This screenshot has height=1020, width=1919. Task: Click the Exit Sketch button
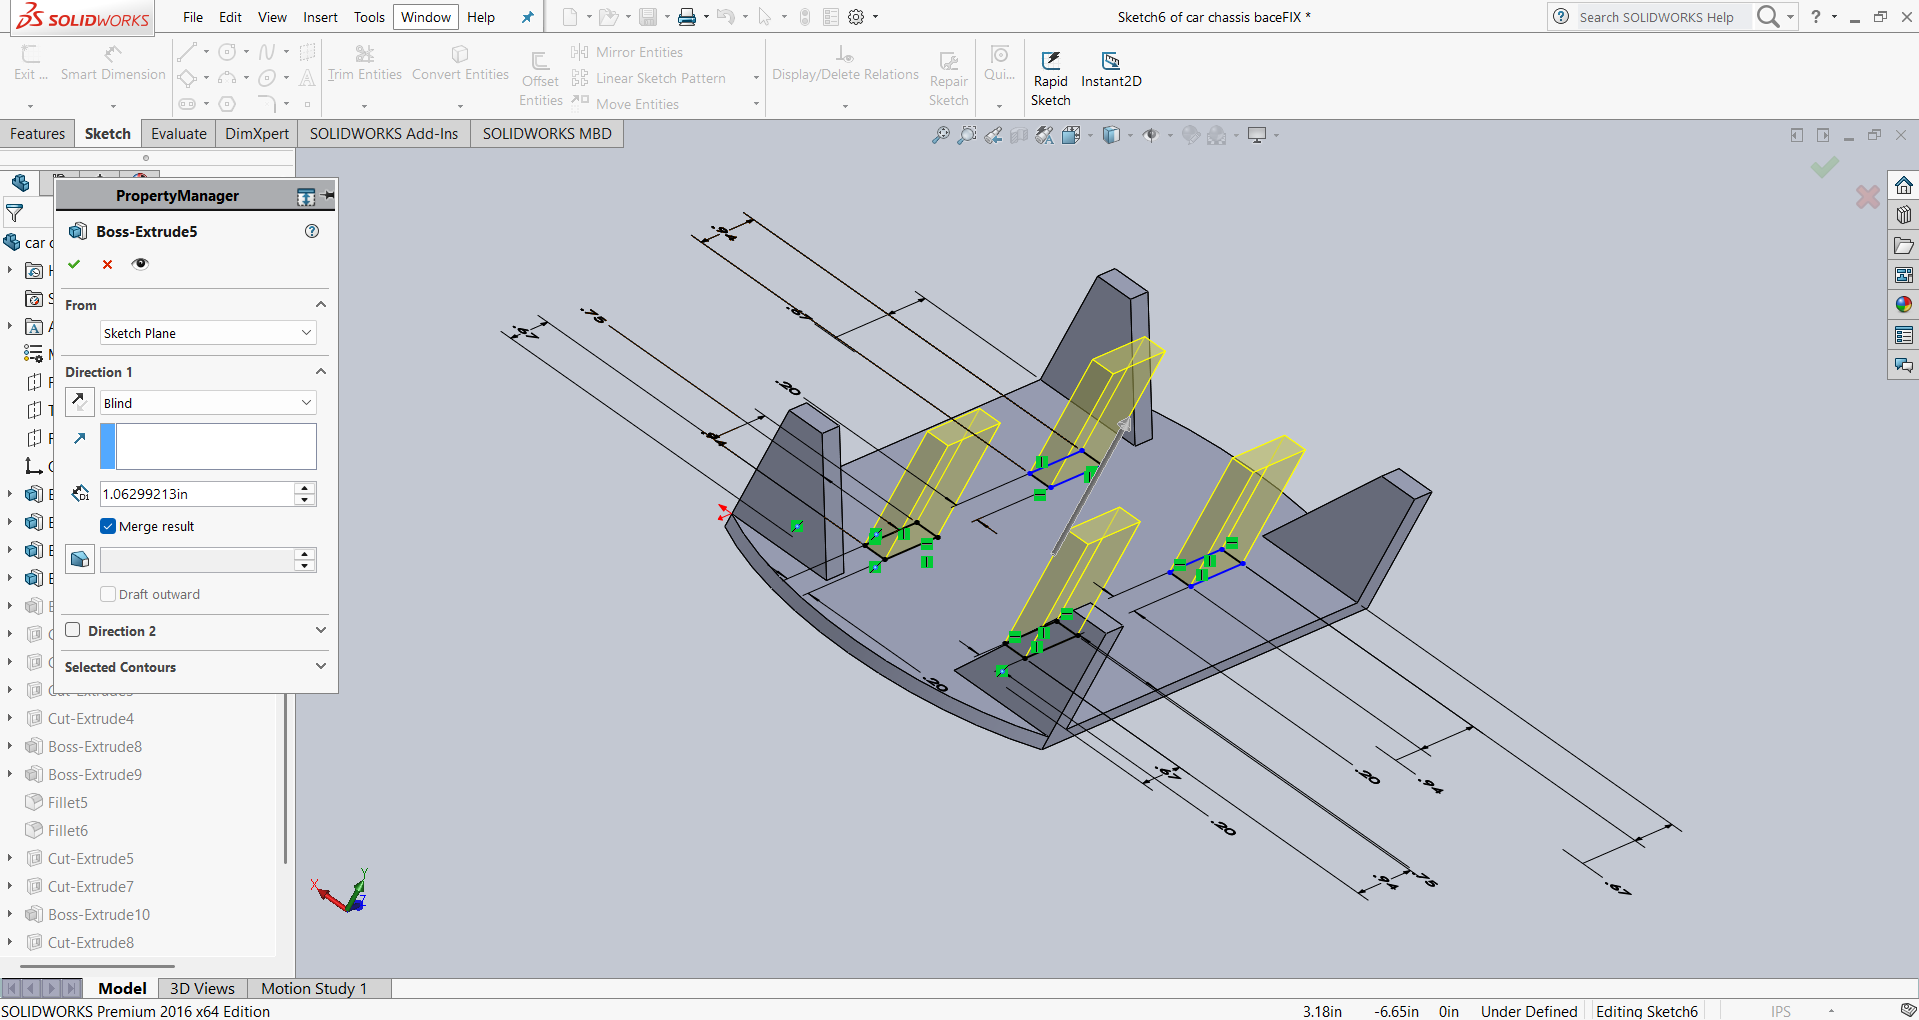(x=30, y=64)
